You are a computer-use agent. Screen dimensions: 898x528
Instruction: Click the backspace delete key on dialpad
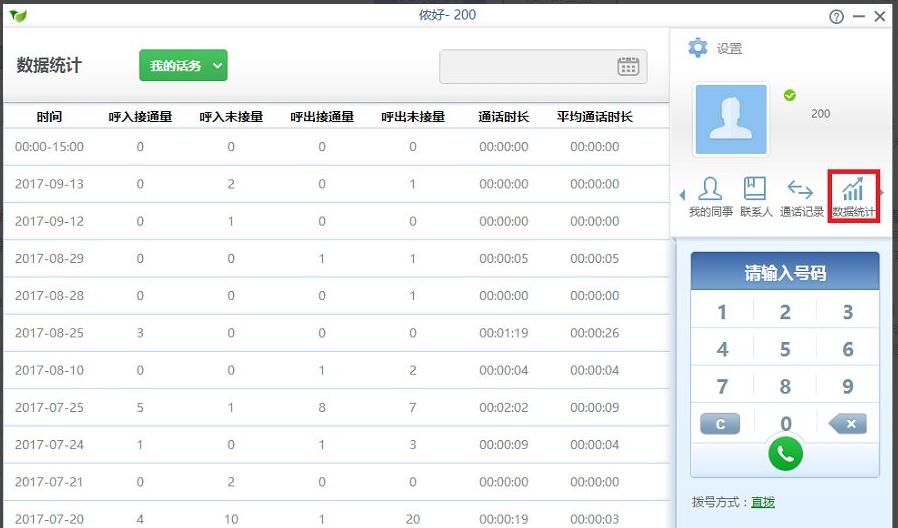(847, 424)
